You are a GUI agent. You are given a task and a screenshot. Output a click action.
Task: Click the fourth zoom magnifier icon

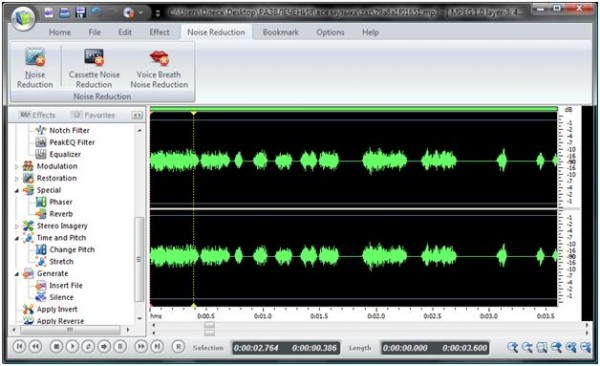(556, 347)
